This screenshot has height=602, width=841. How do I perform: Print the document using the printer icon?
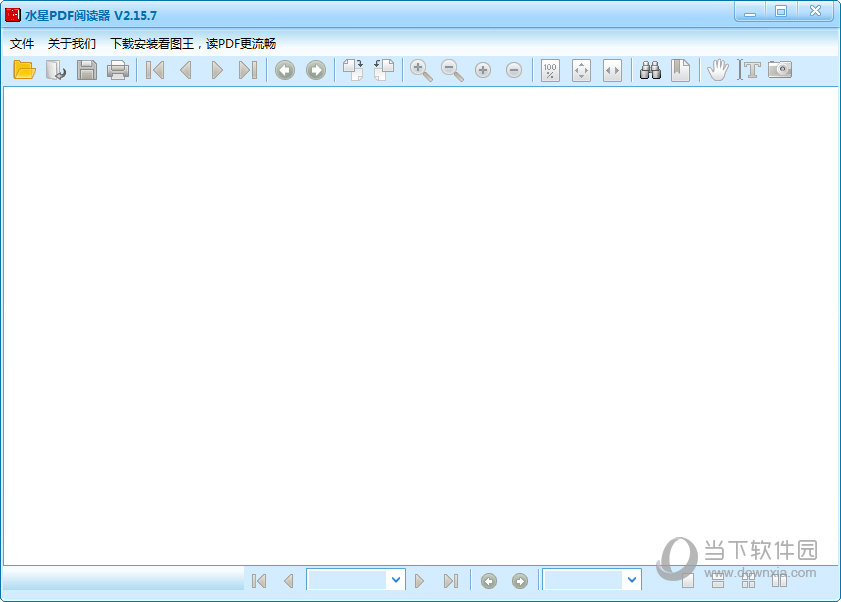[118, 70]
